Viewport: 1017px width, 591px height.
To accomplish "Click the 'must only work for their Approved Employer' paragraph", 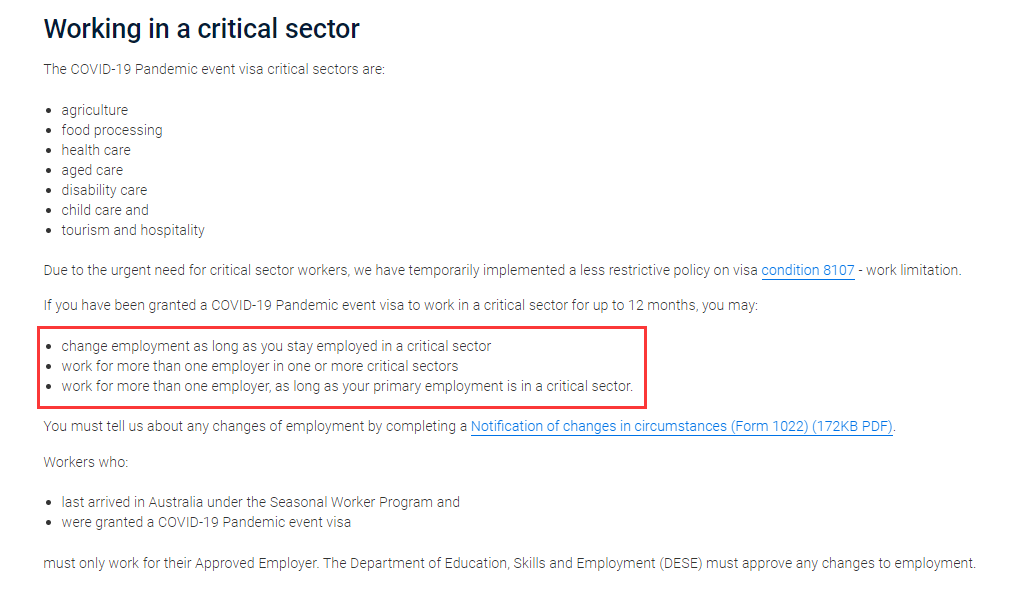I will click(508, 563).
